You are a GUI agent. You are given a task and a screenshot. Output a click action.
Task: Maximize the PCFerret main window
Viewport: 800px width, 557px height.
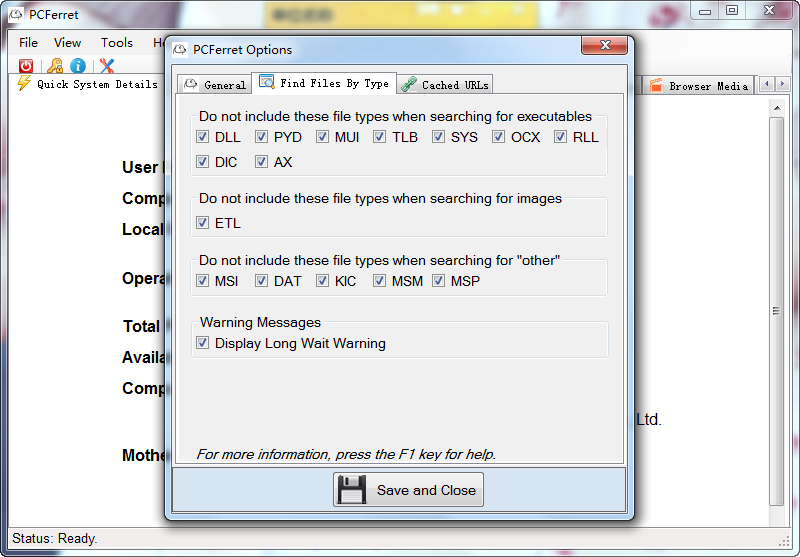point(732,11)
